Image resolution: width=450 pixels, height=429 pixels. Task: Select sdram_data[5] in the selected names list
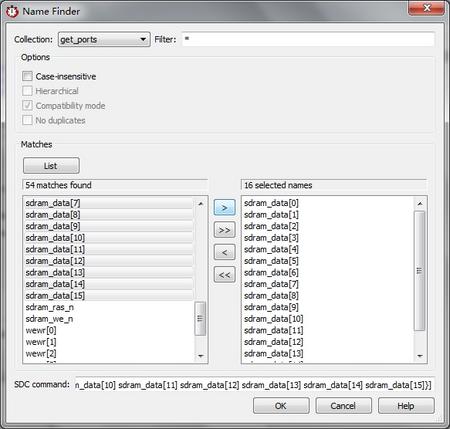point(271,261)
